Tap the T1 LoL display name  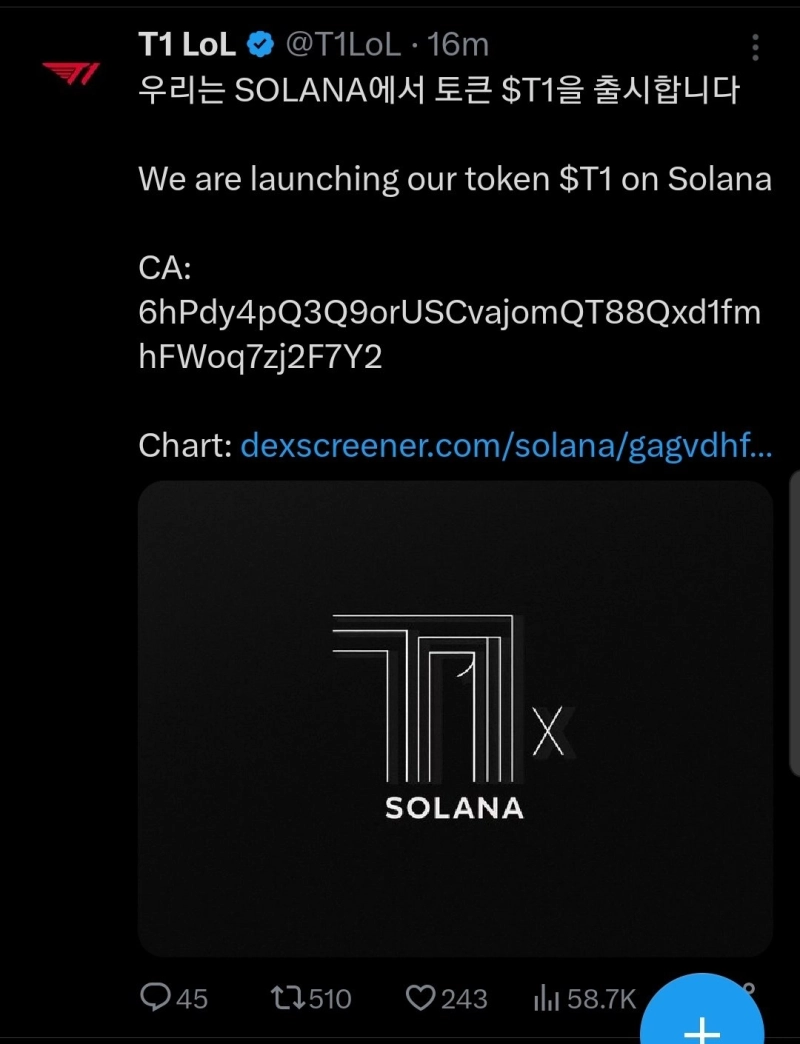(188, 45)
